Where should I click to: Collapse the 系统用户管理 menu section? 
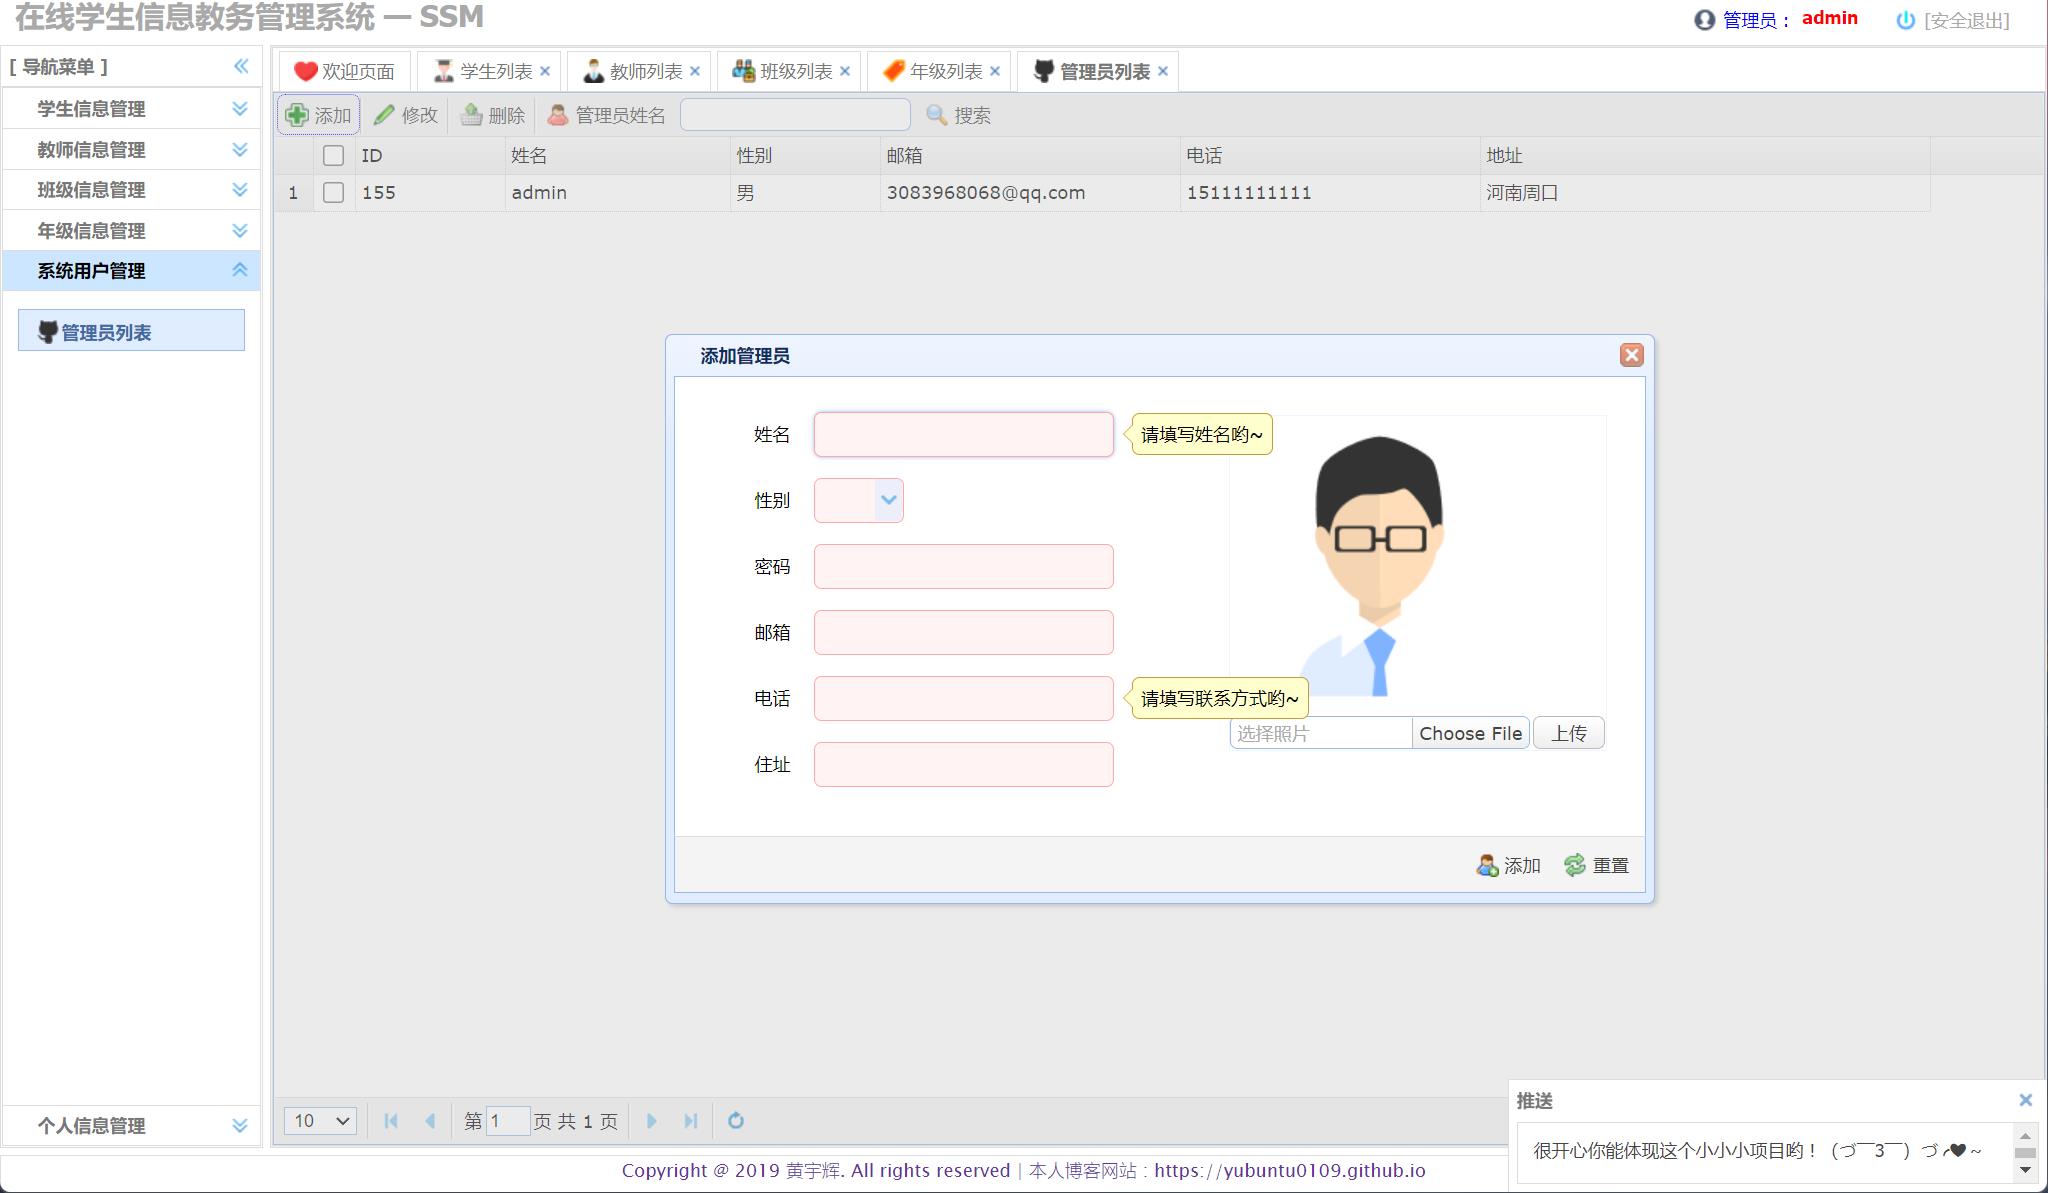(x=239, y=270)
